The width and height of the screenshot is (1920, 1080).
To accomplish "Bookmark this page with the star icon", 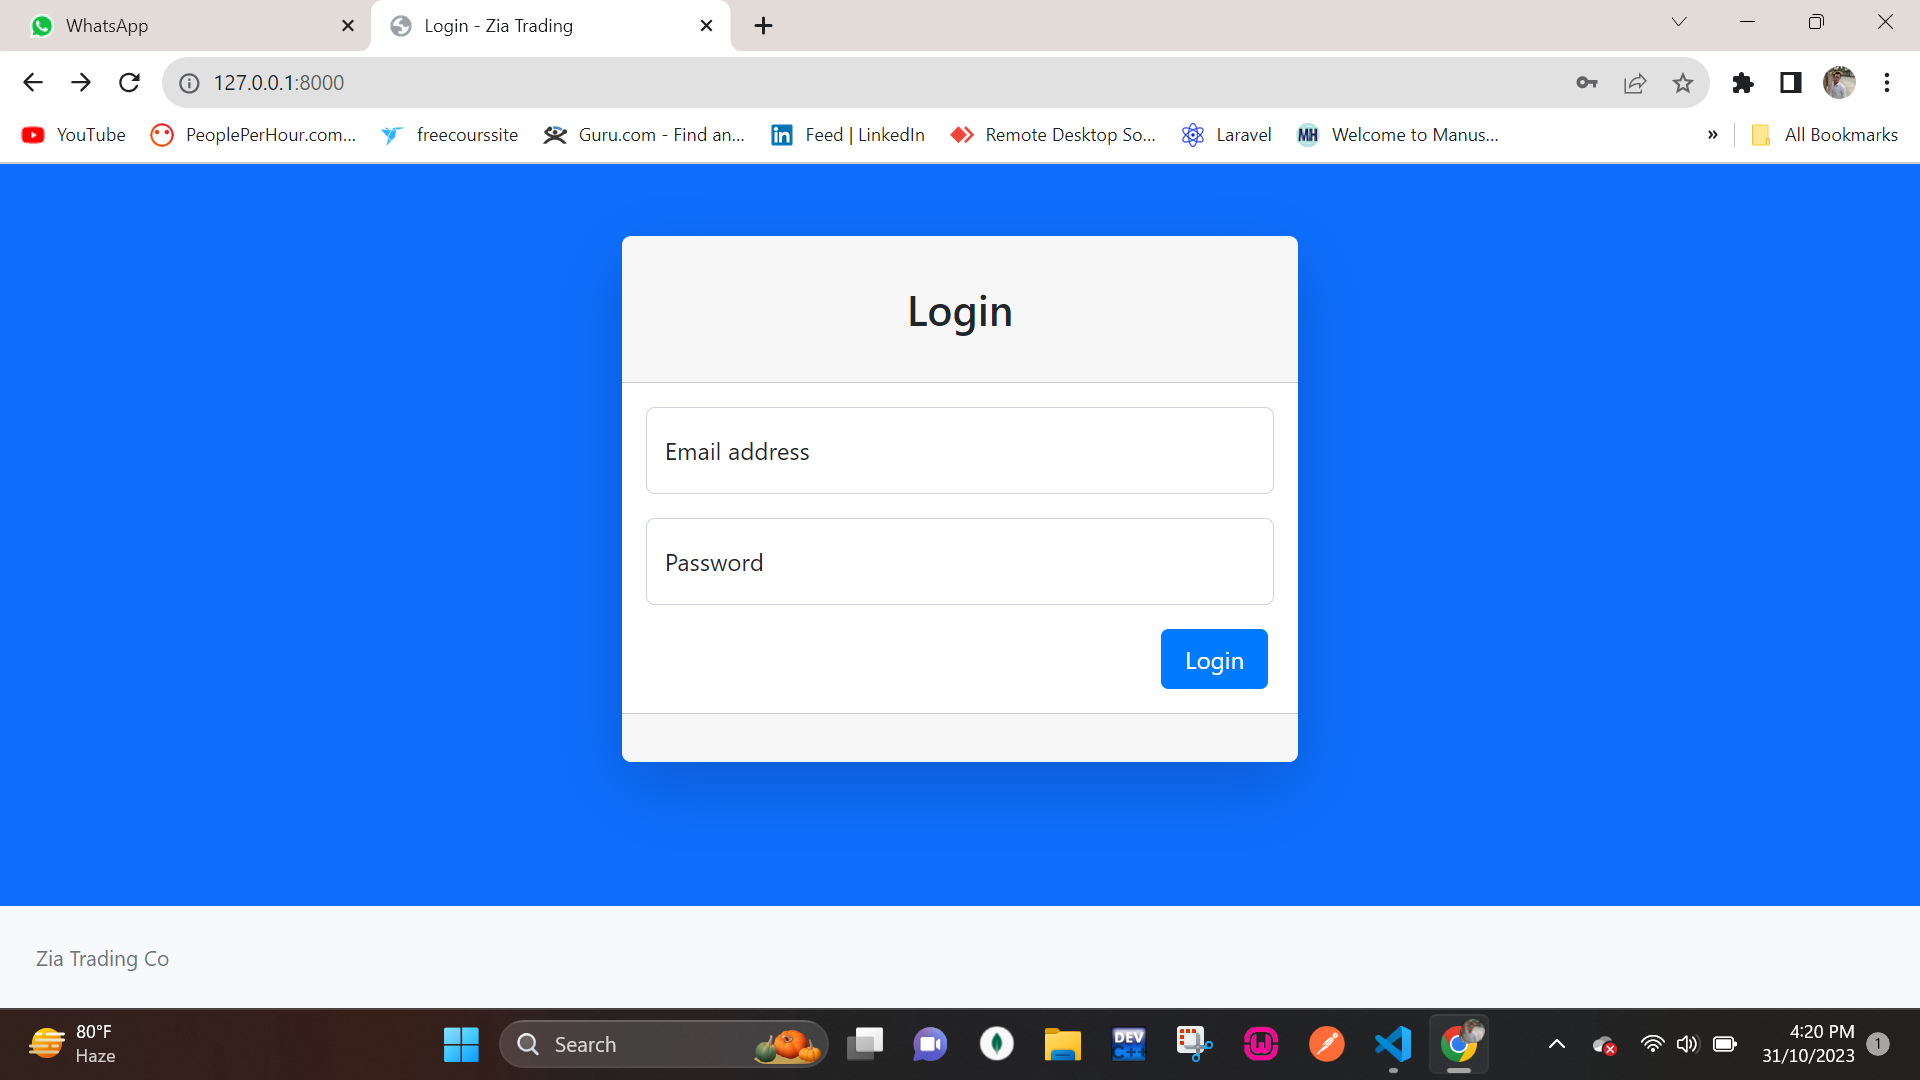I will [x=1683, y=83].
